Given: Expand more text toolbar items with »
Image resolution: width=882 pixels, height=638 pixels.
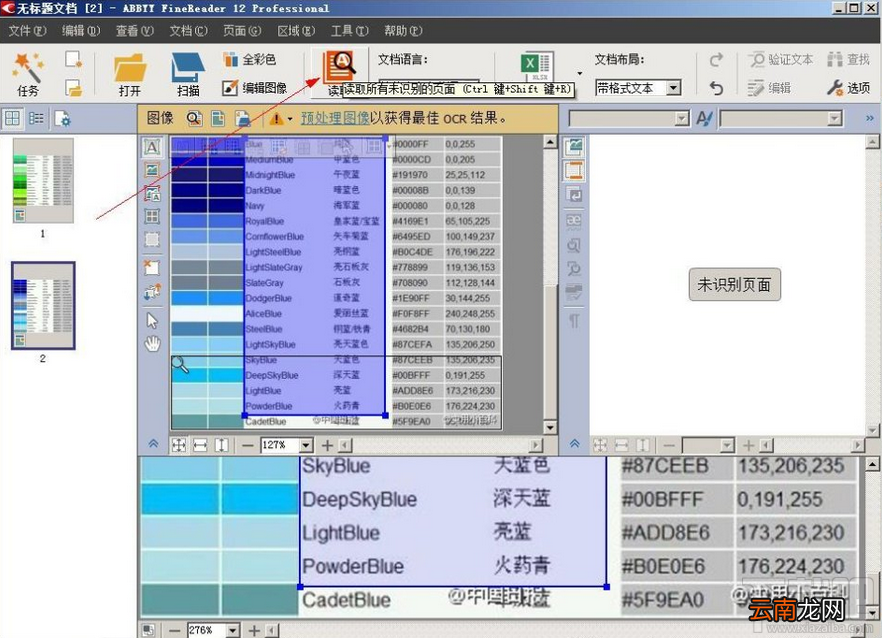Looking at the screenshot, I should [x=870, y=118].
